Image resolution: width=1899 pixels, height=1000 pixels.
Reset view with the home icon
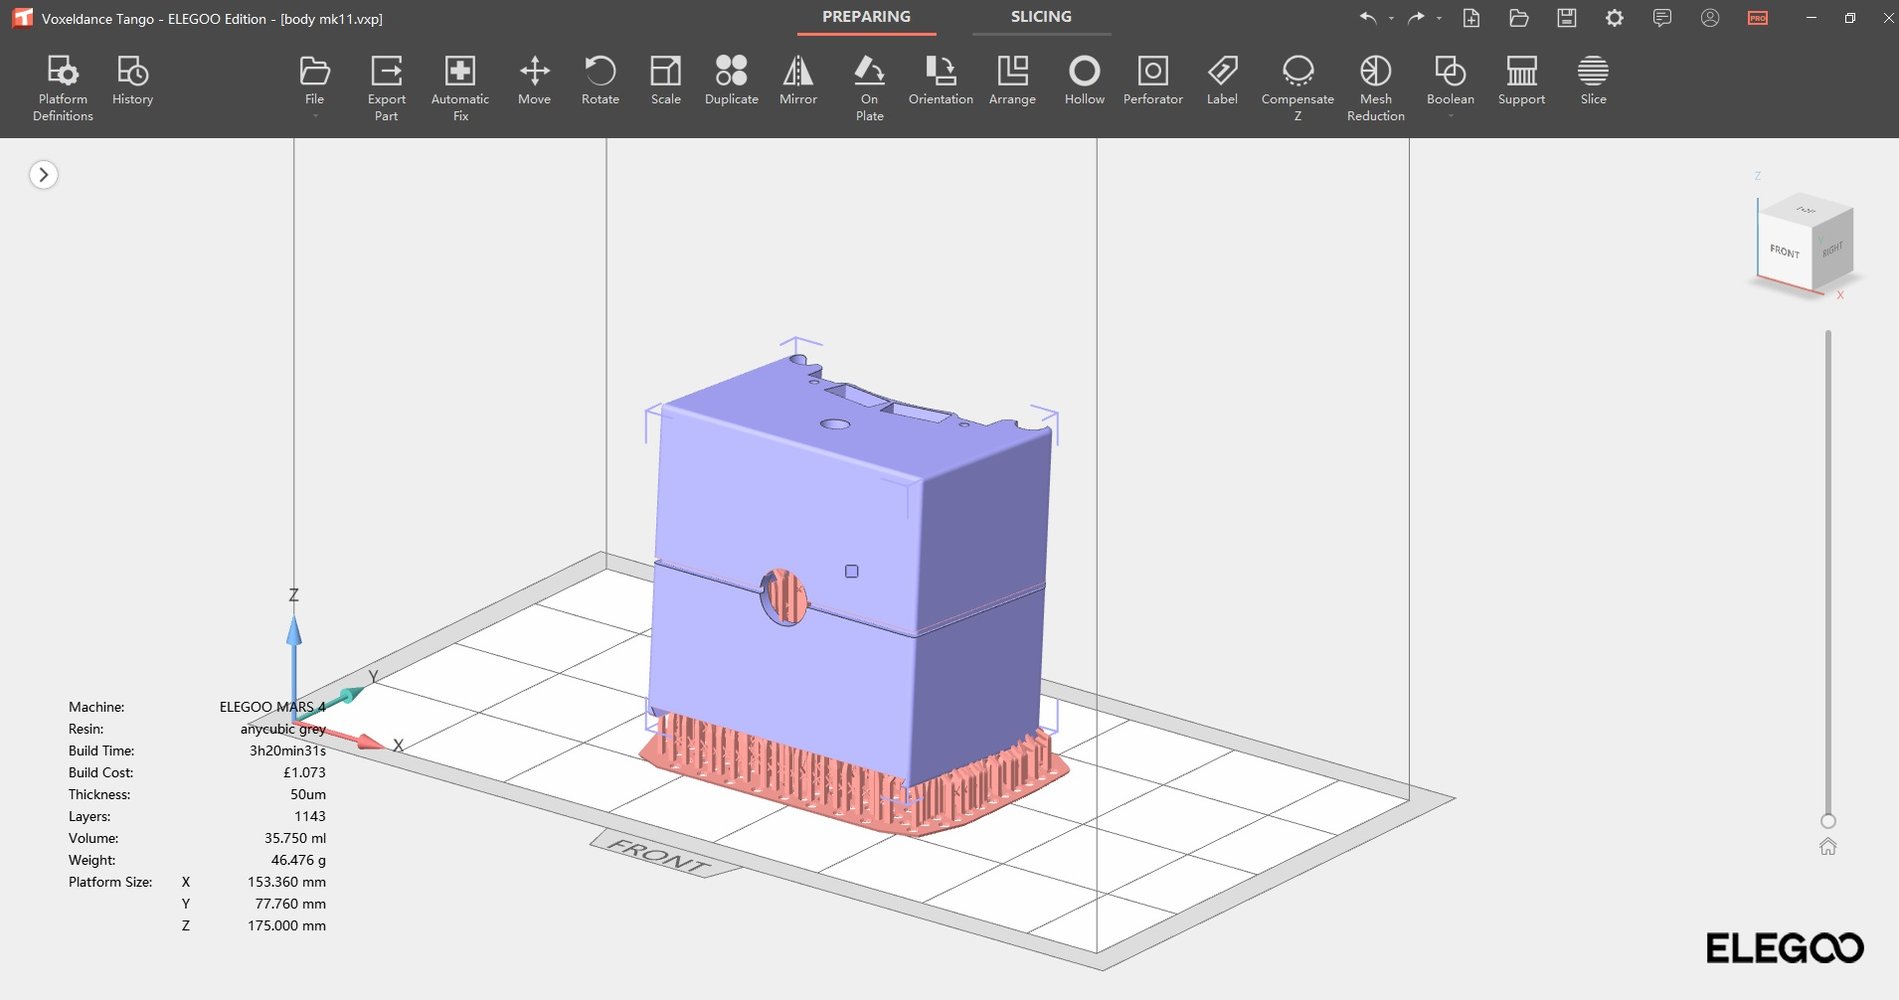1828,847
